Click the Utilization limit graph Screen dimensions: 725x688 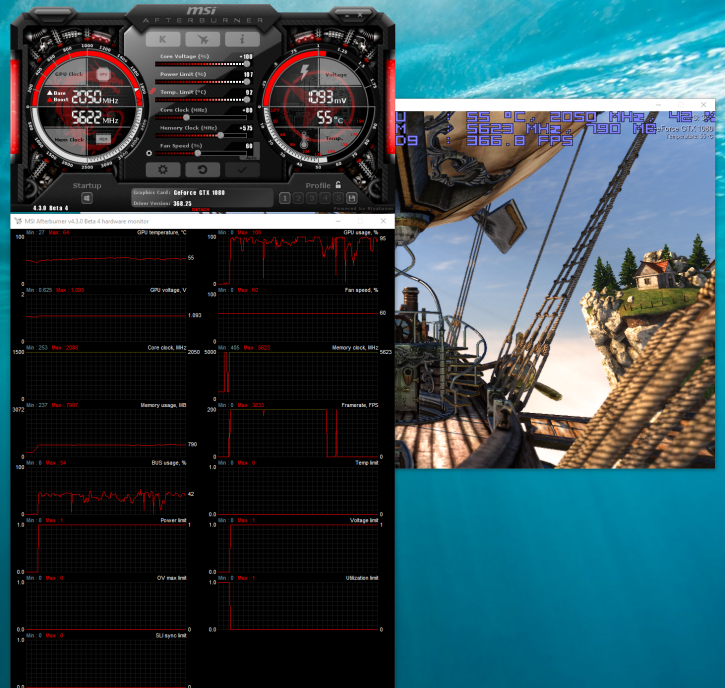298,605
